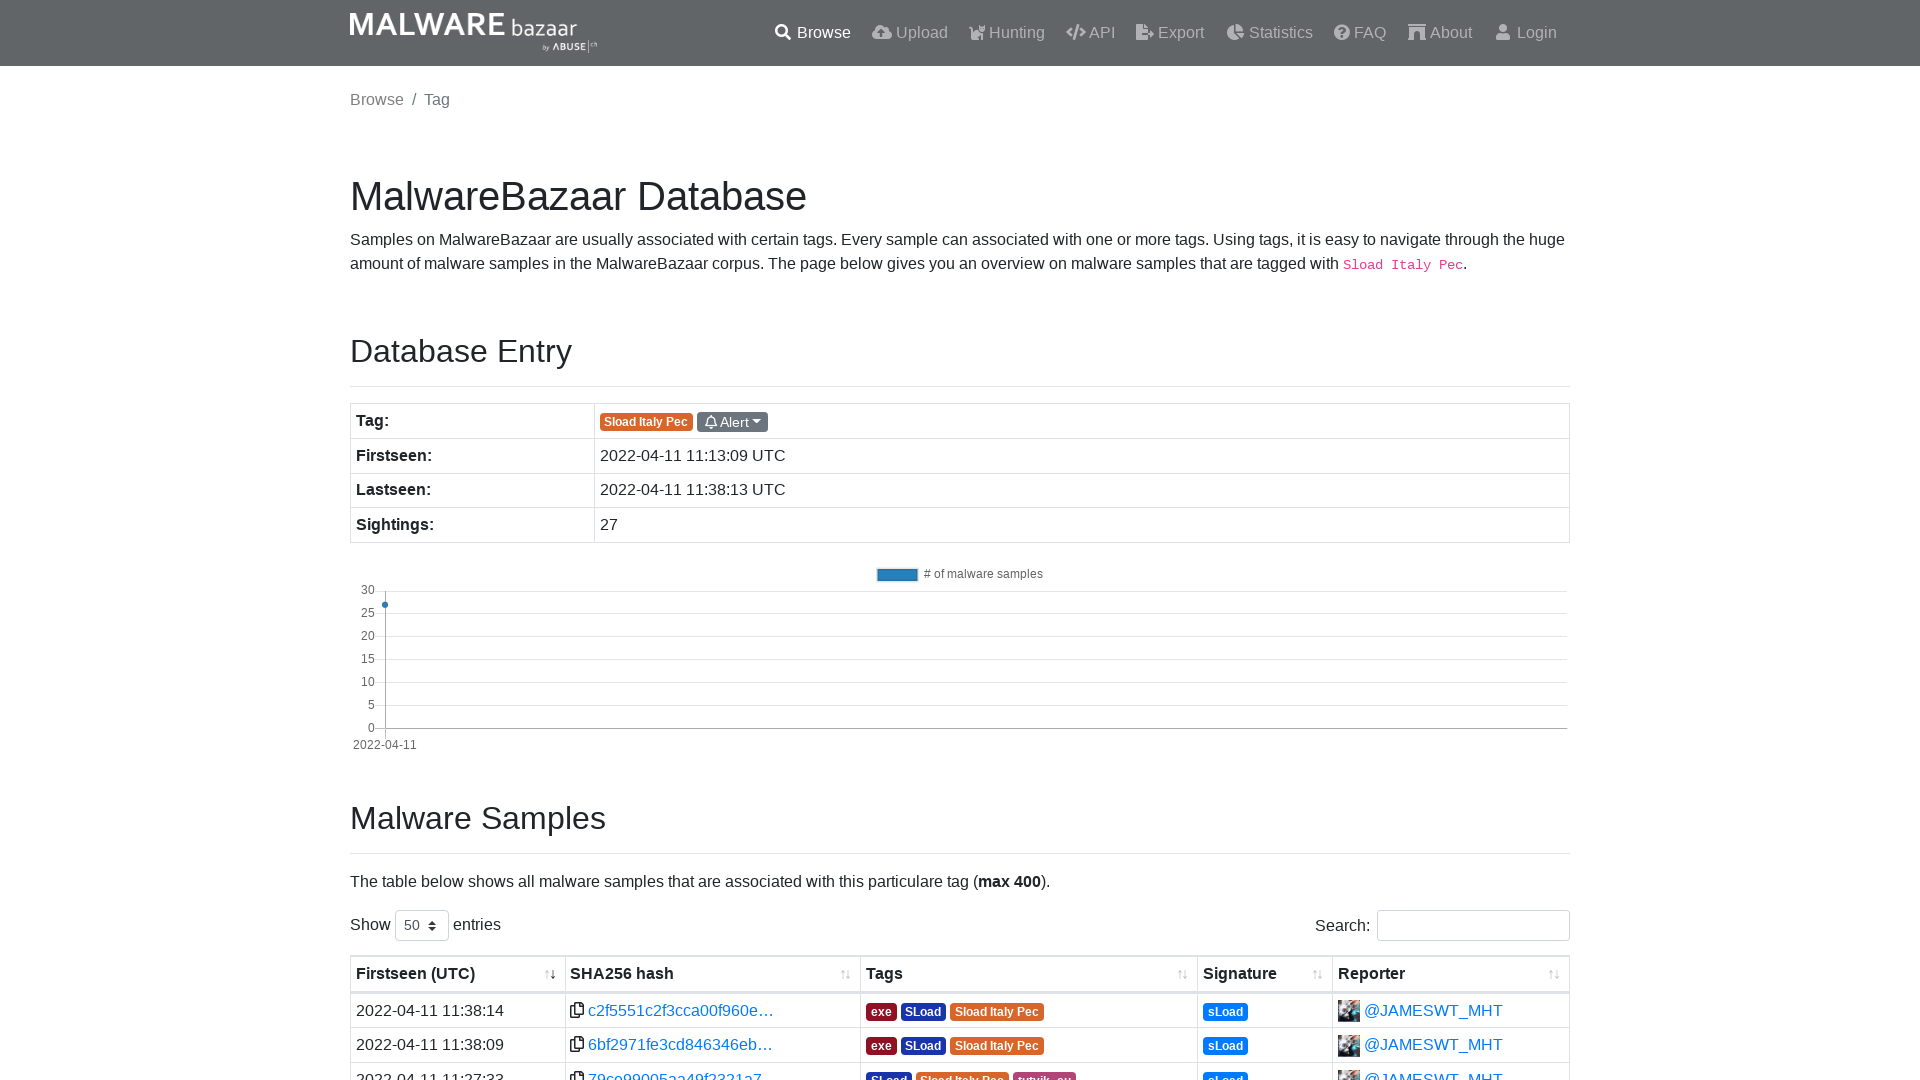Go to the FAQ page
Viewport: 1920px width, 1080px height.
click(1360, 33)
